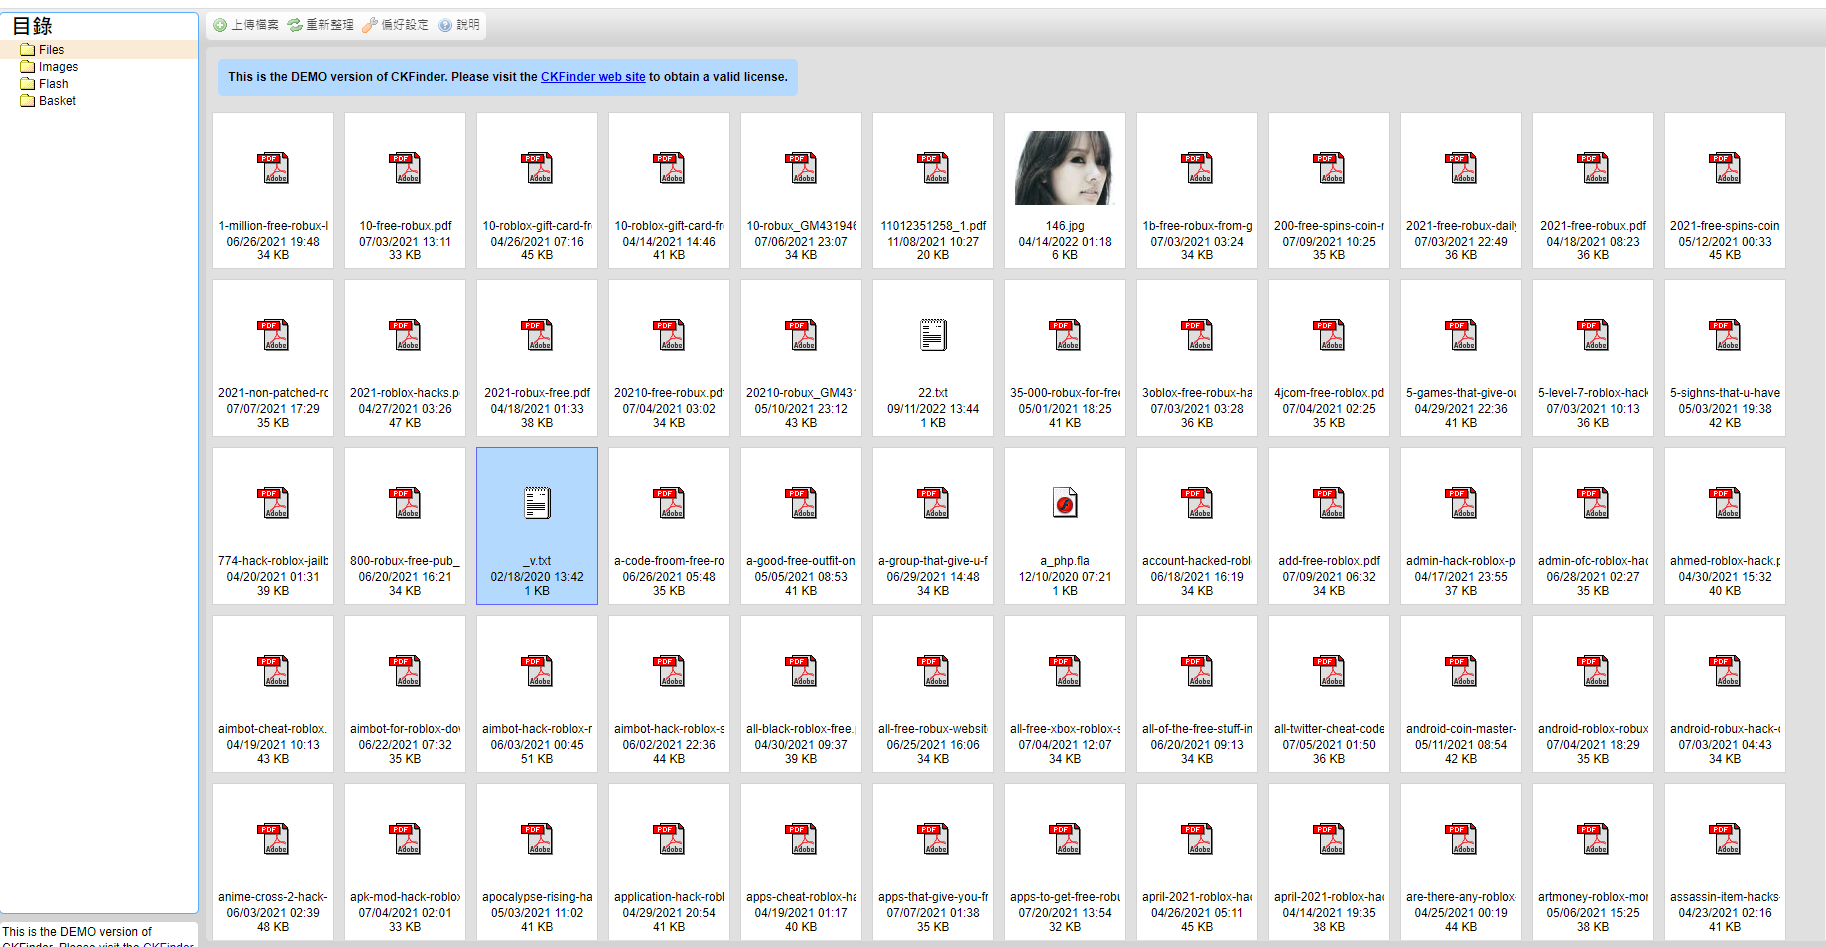Select PDF icon of 35-000-robux-for-free file
Image resolution: width=1826 pixels, height=947 pixels.
(x=1065, y=335)
